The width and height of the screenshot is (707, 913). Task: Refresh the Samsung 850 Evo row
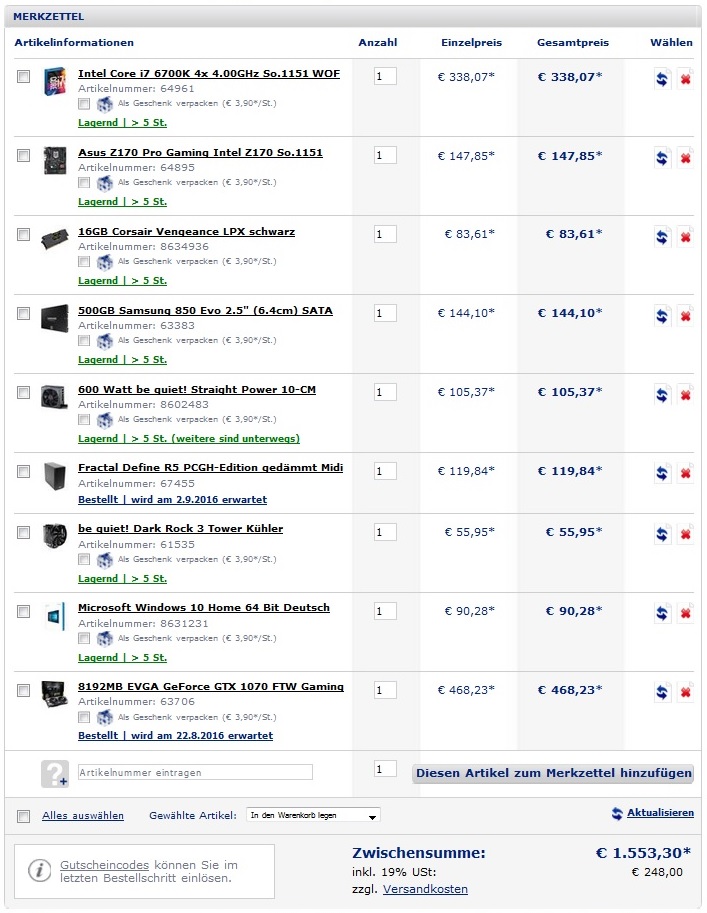click(662, 315)
